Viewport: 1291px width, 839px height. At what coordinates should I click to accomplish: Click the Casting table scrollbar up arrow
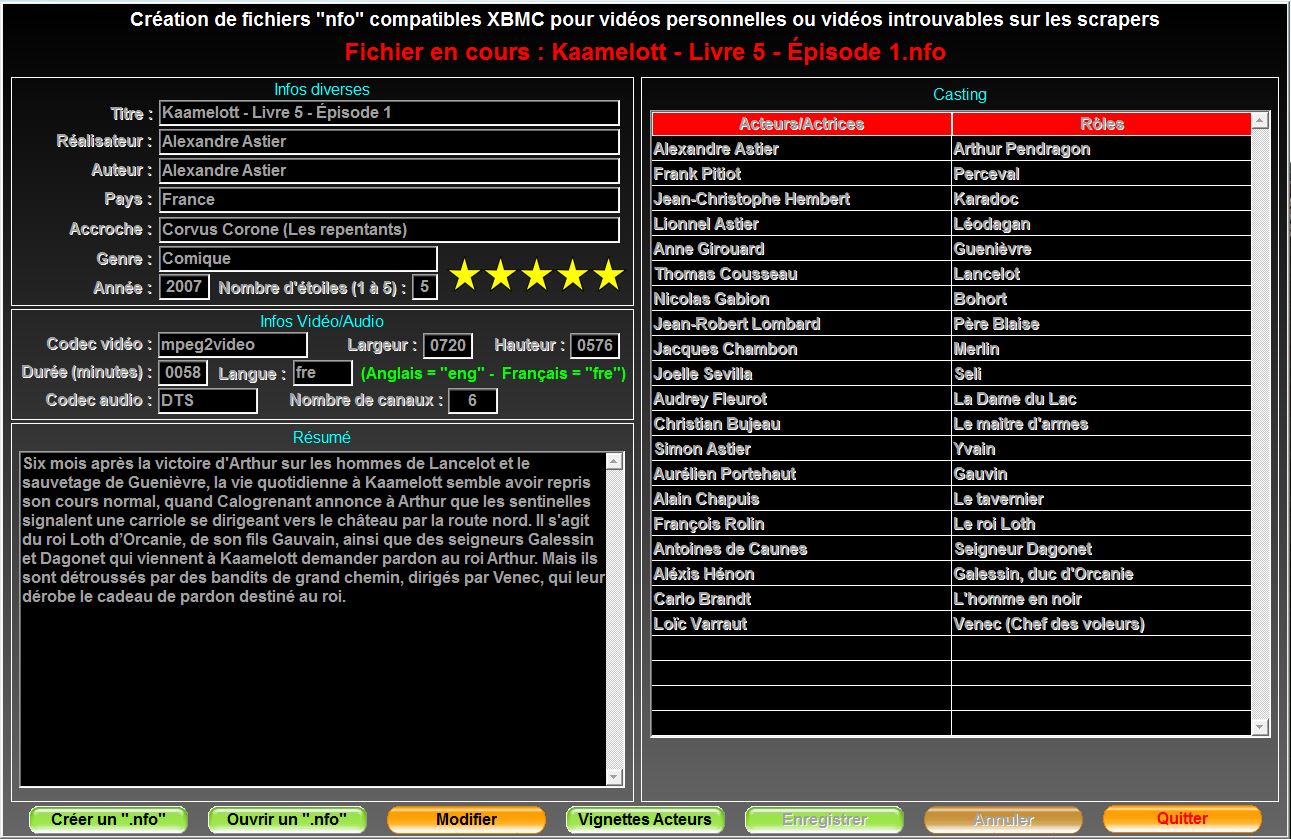(x=1260, y=121)
